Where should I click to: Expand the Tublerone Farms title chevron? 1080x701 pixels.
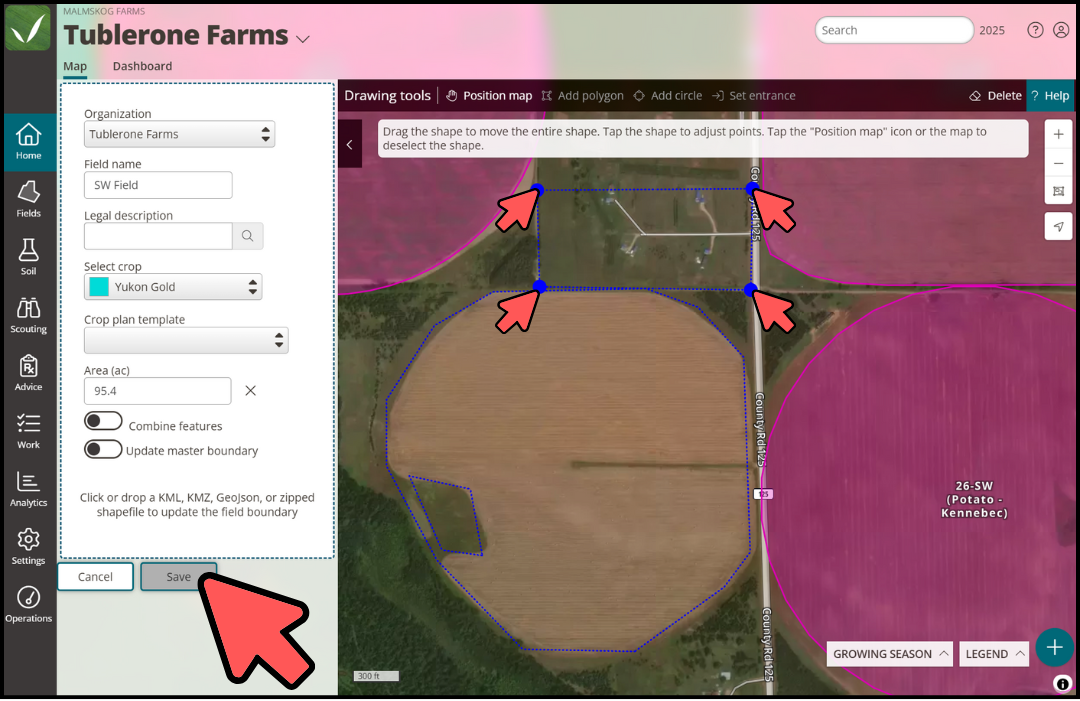pyautogui.click(x=302, y=39)
